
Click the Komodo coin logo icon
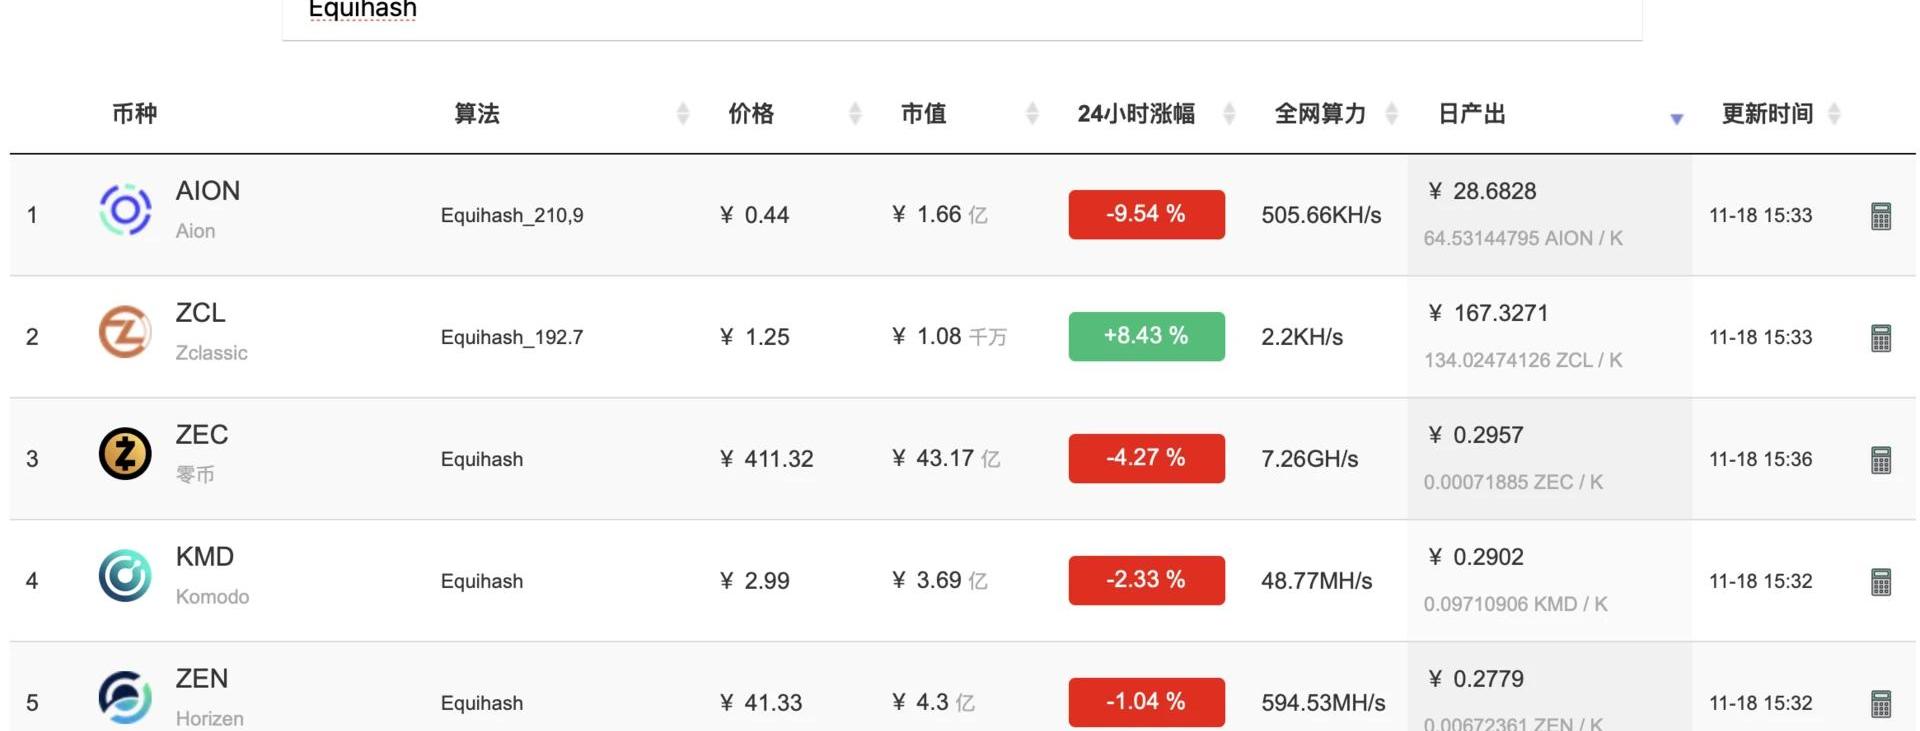pyautogui.click(x=125, y=576)
